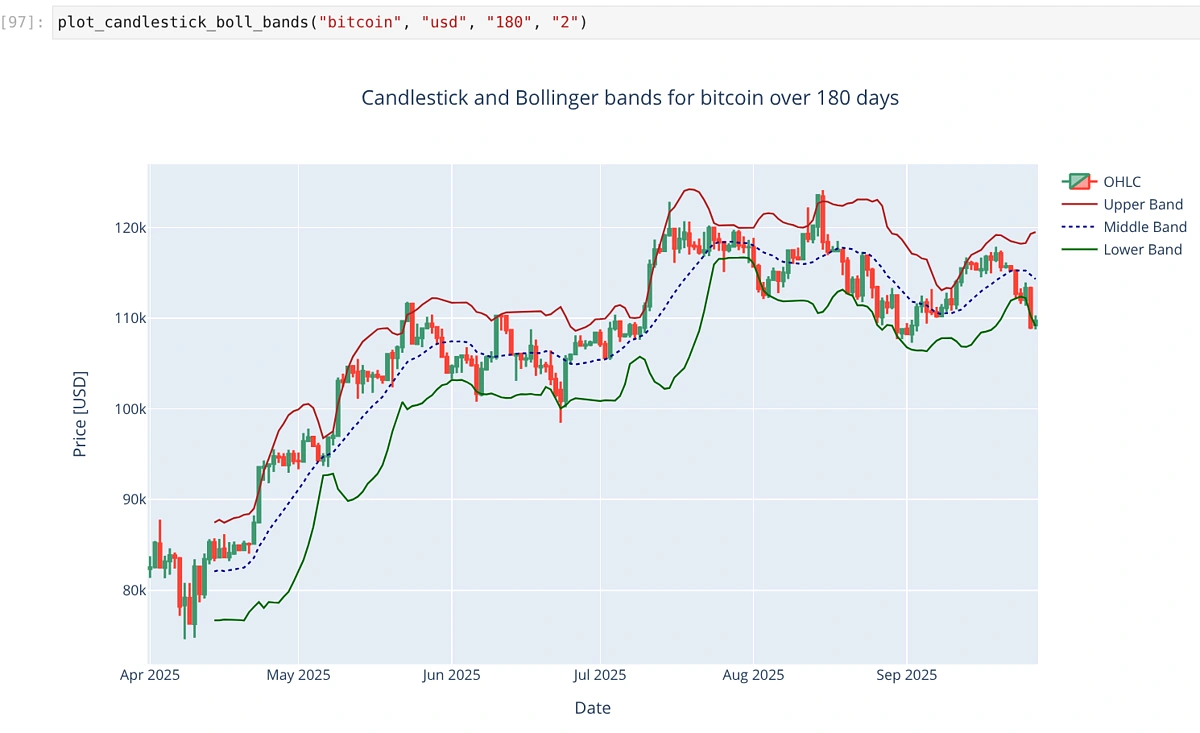The width and height of the screenshot is (1200, 733).
Task: Click the "bitcoin" argument in the code
Action: pos(348,22)
